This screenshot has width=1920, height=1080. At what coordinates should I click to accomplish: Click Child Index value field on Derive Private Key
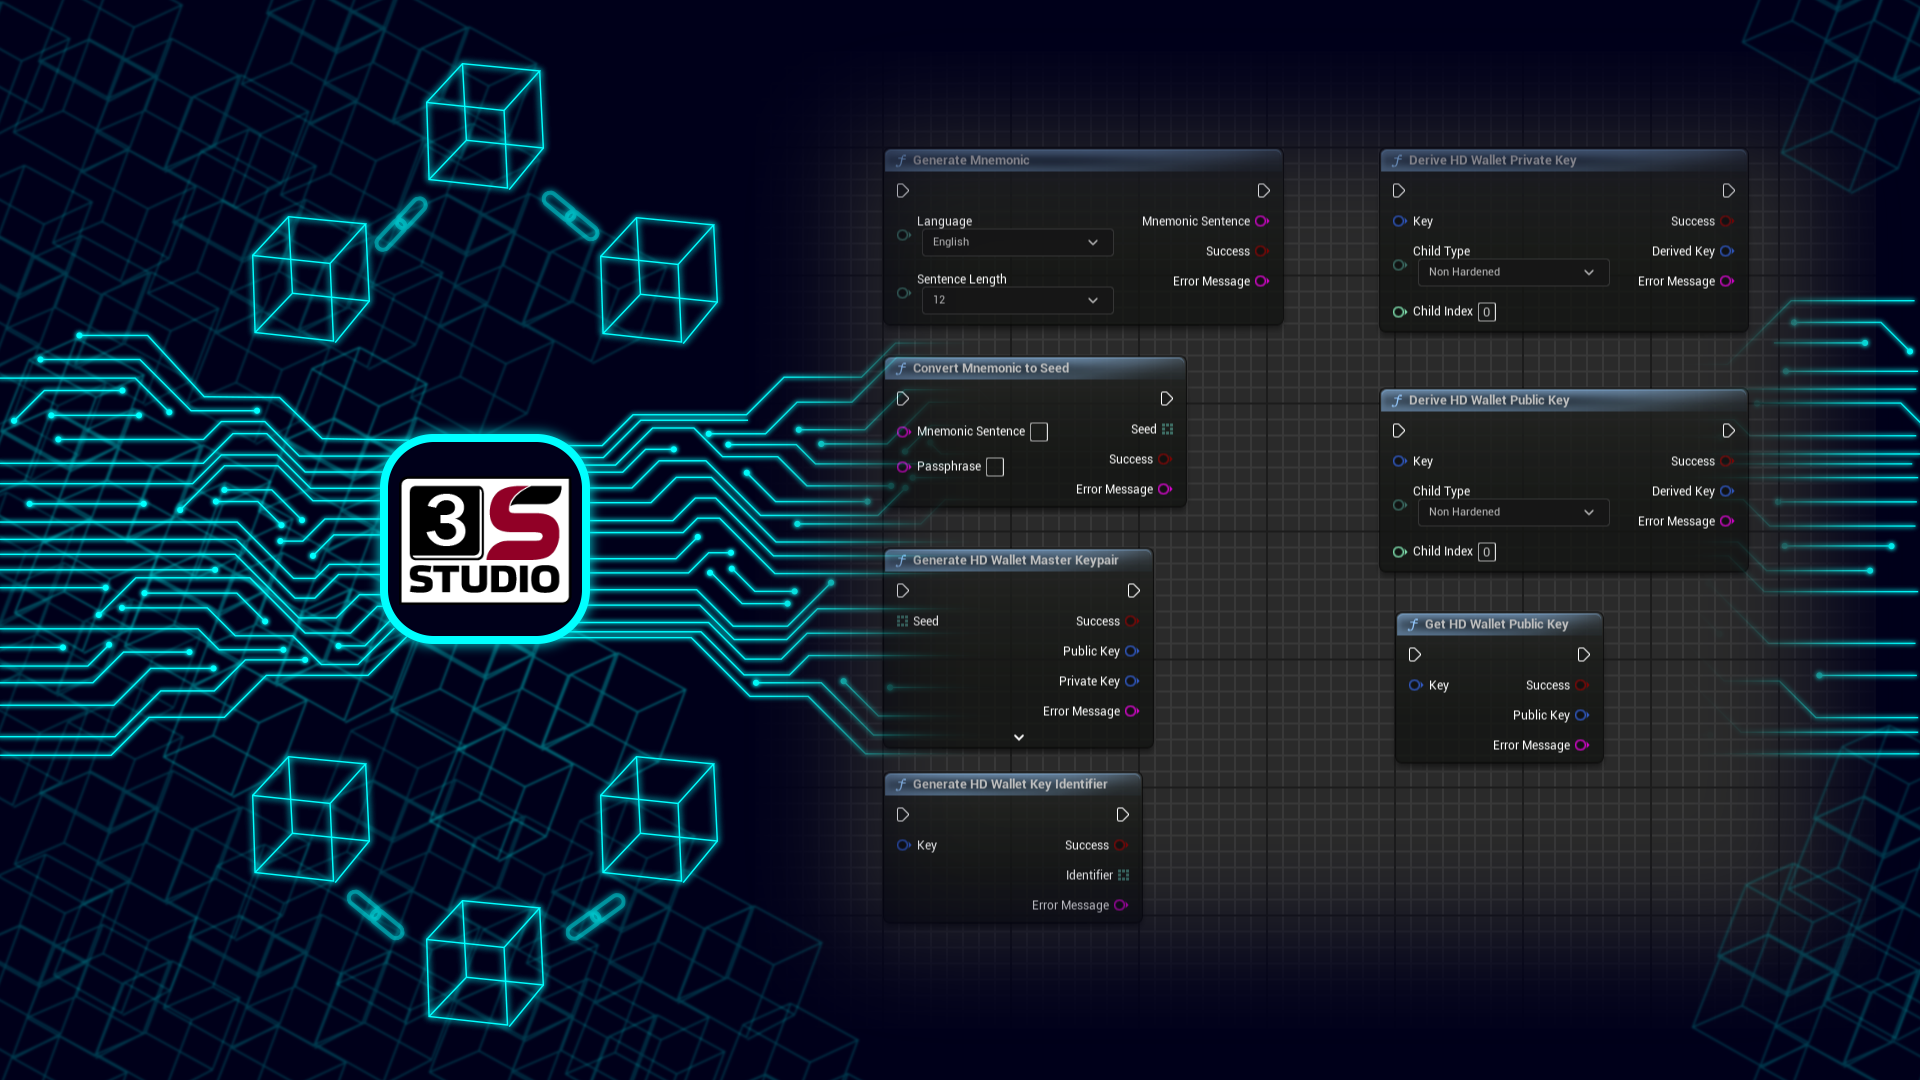[x=1487, y=312]
